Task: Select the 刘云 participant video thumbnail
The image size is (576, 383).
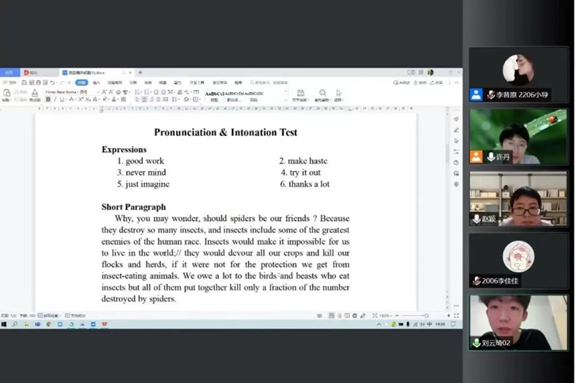Action: pos(518,323)
